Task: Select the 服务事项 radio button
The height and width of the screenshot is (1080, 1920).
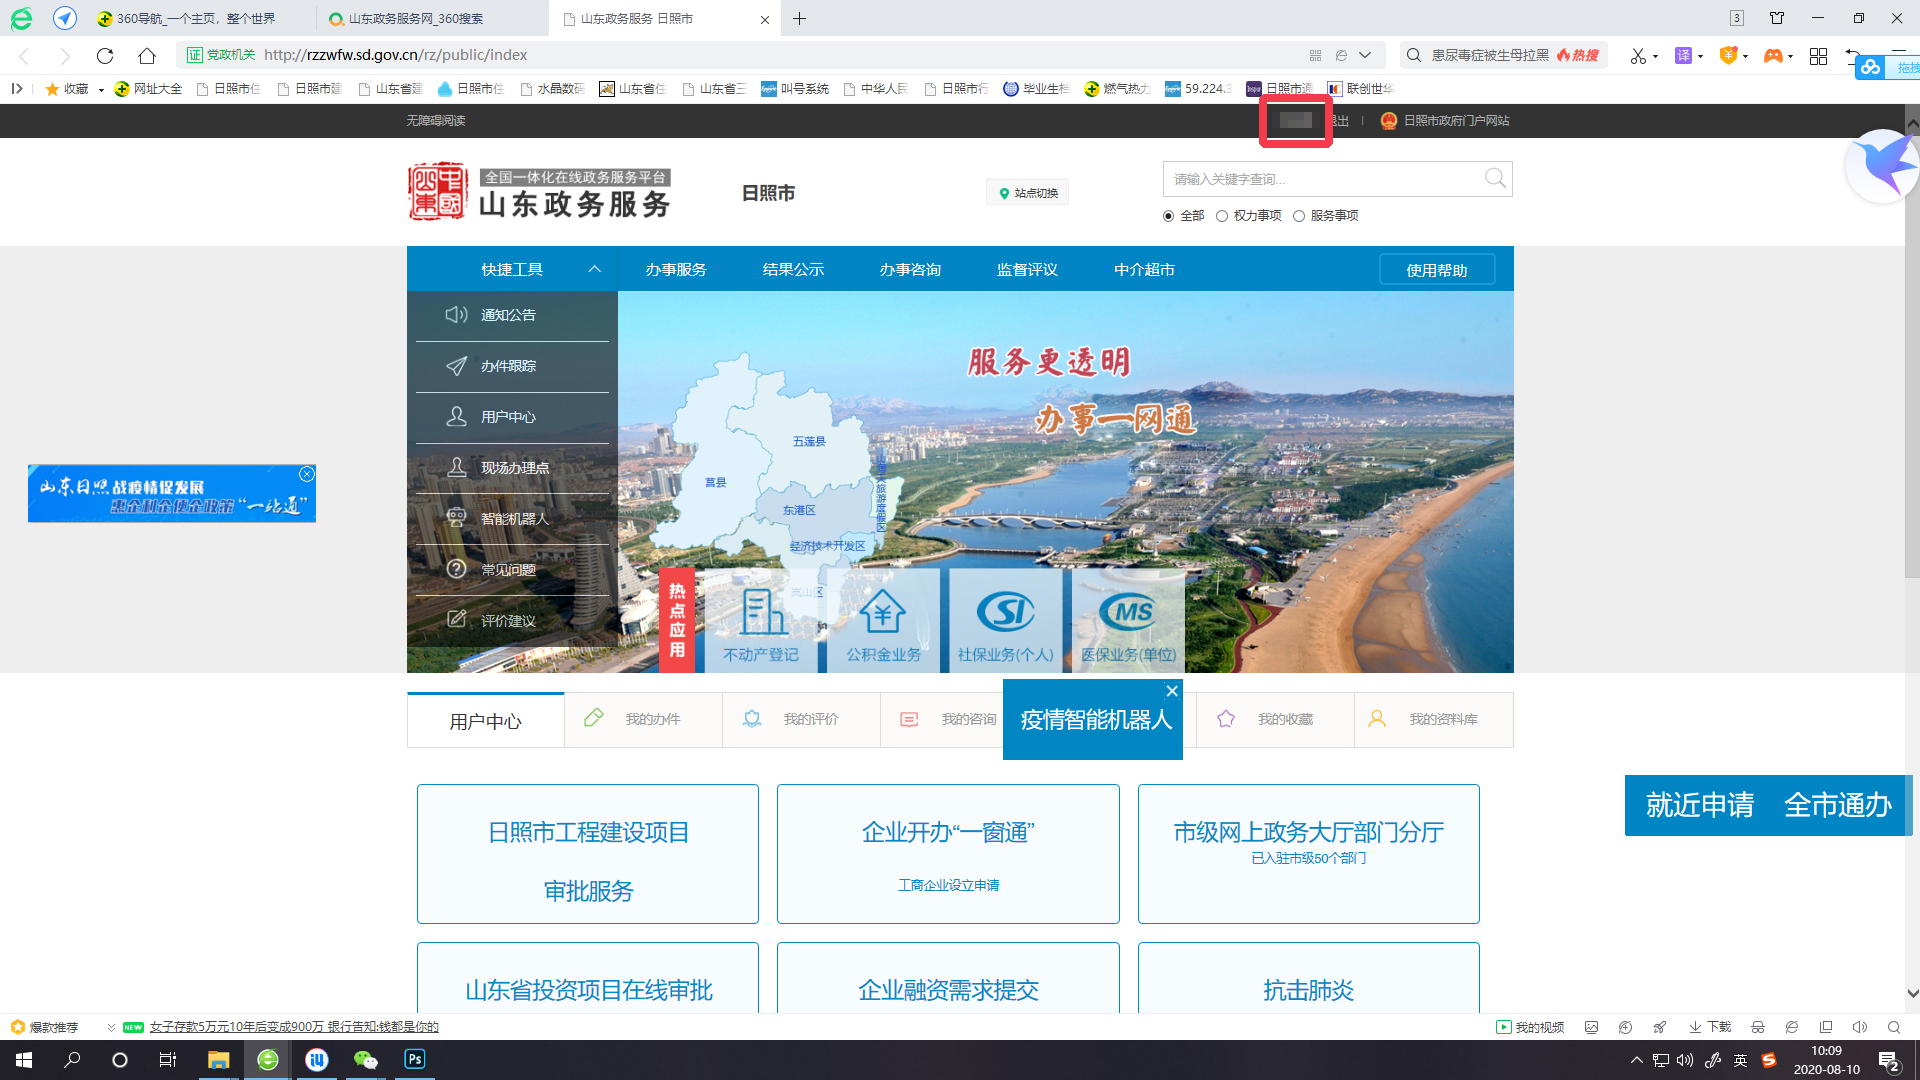Action: [1299, 216]
